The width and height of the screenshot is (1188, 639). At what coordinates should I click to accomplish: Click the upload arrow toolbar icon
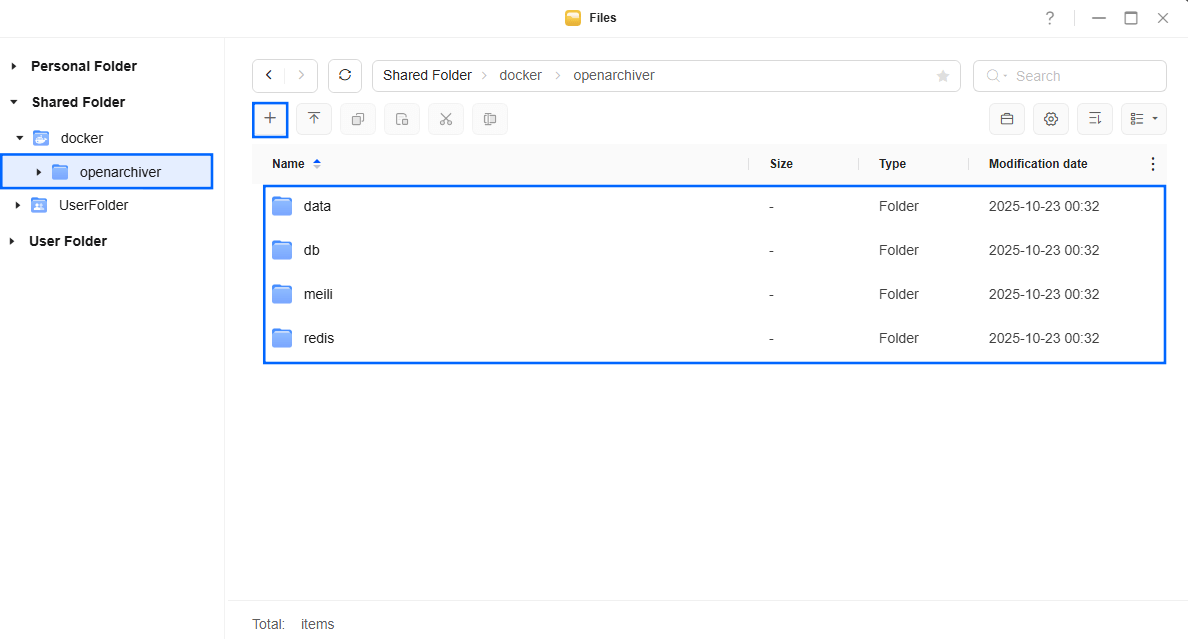pyautogui.click(x=314, y=119)
